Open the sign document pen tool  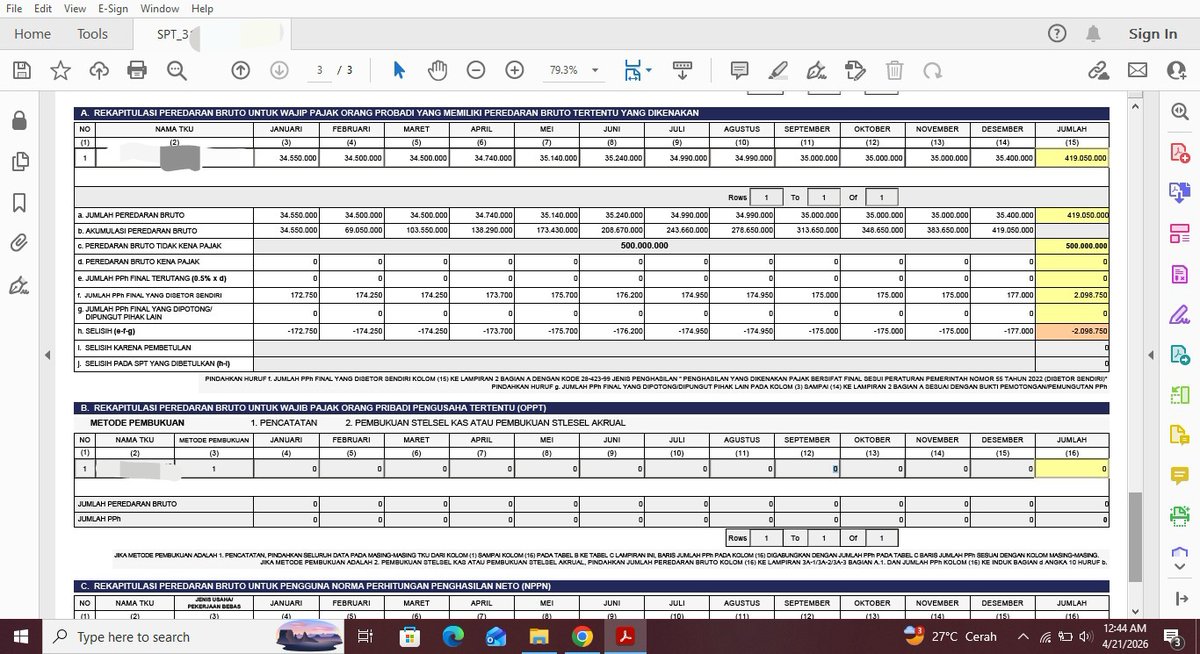click(816, 70)
